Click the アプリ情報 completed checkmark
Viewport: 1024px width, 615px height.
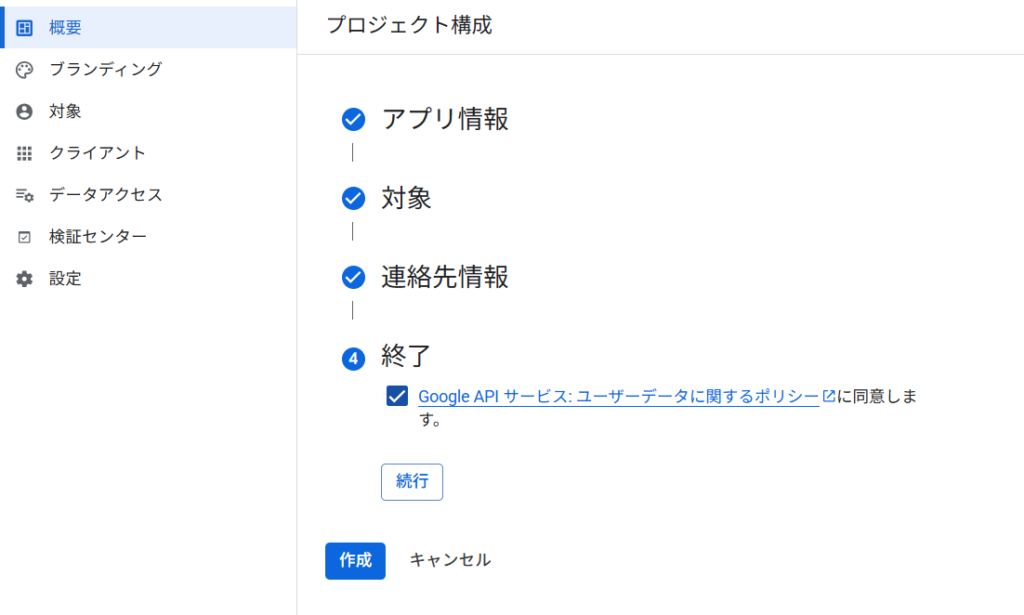tap(353, 120)
